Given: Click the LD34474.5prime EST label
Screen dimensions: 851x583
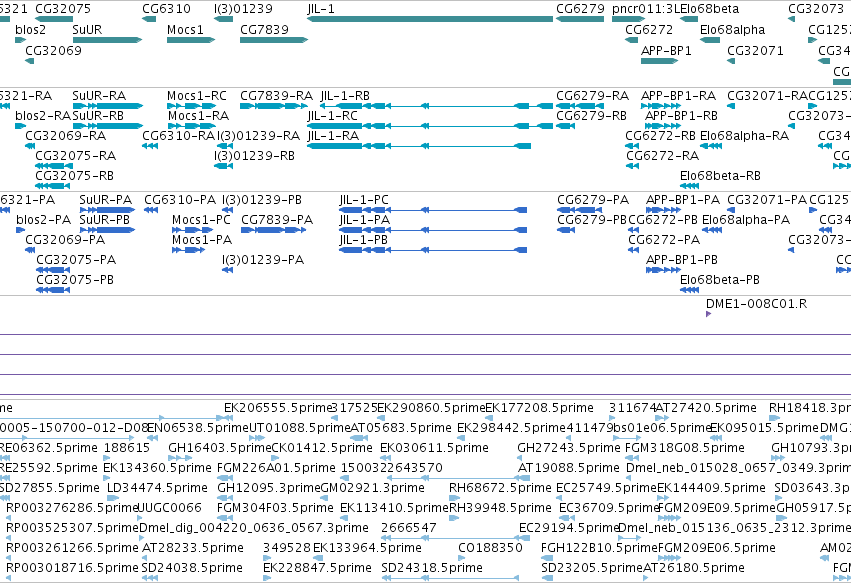Looking at the screenshot, I should pos(157,488).
